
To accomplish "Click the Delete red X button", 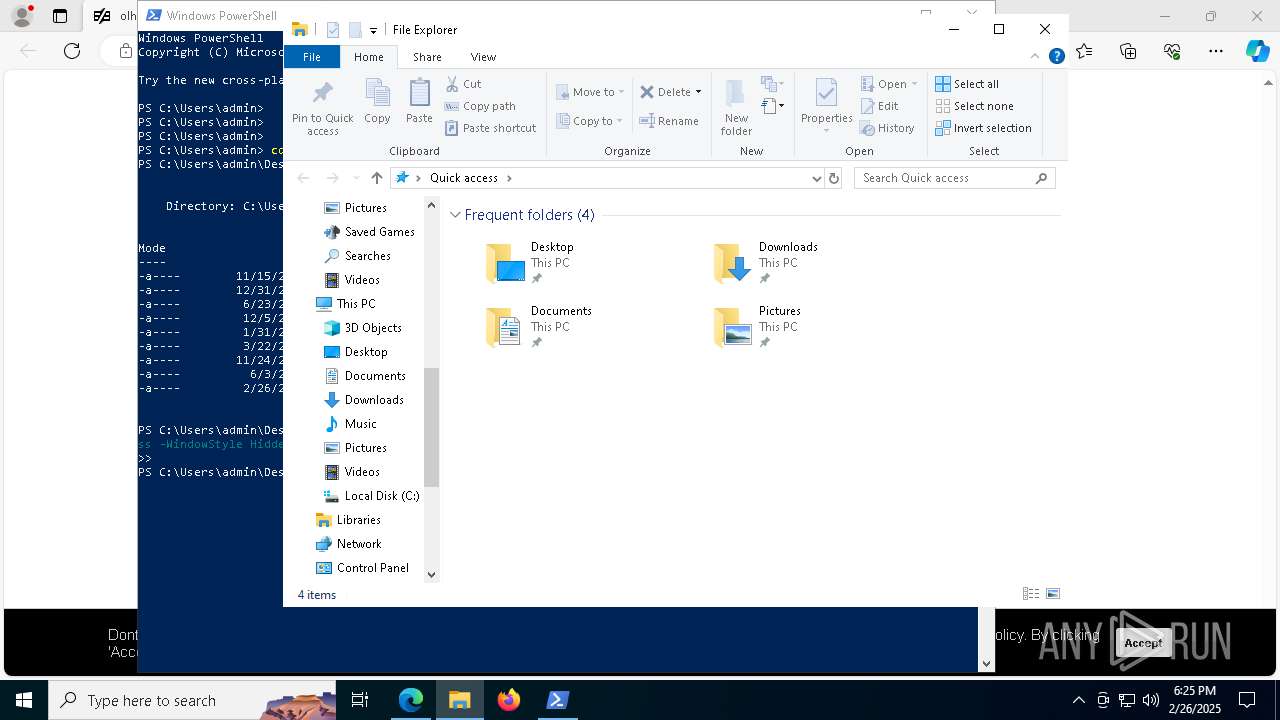I will click(x=665, y=92).
